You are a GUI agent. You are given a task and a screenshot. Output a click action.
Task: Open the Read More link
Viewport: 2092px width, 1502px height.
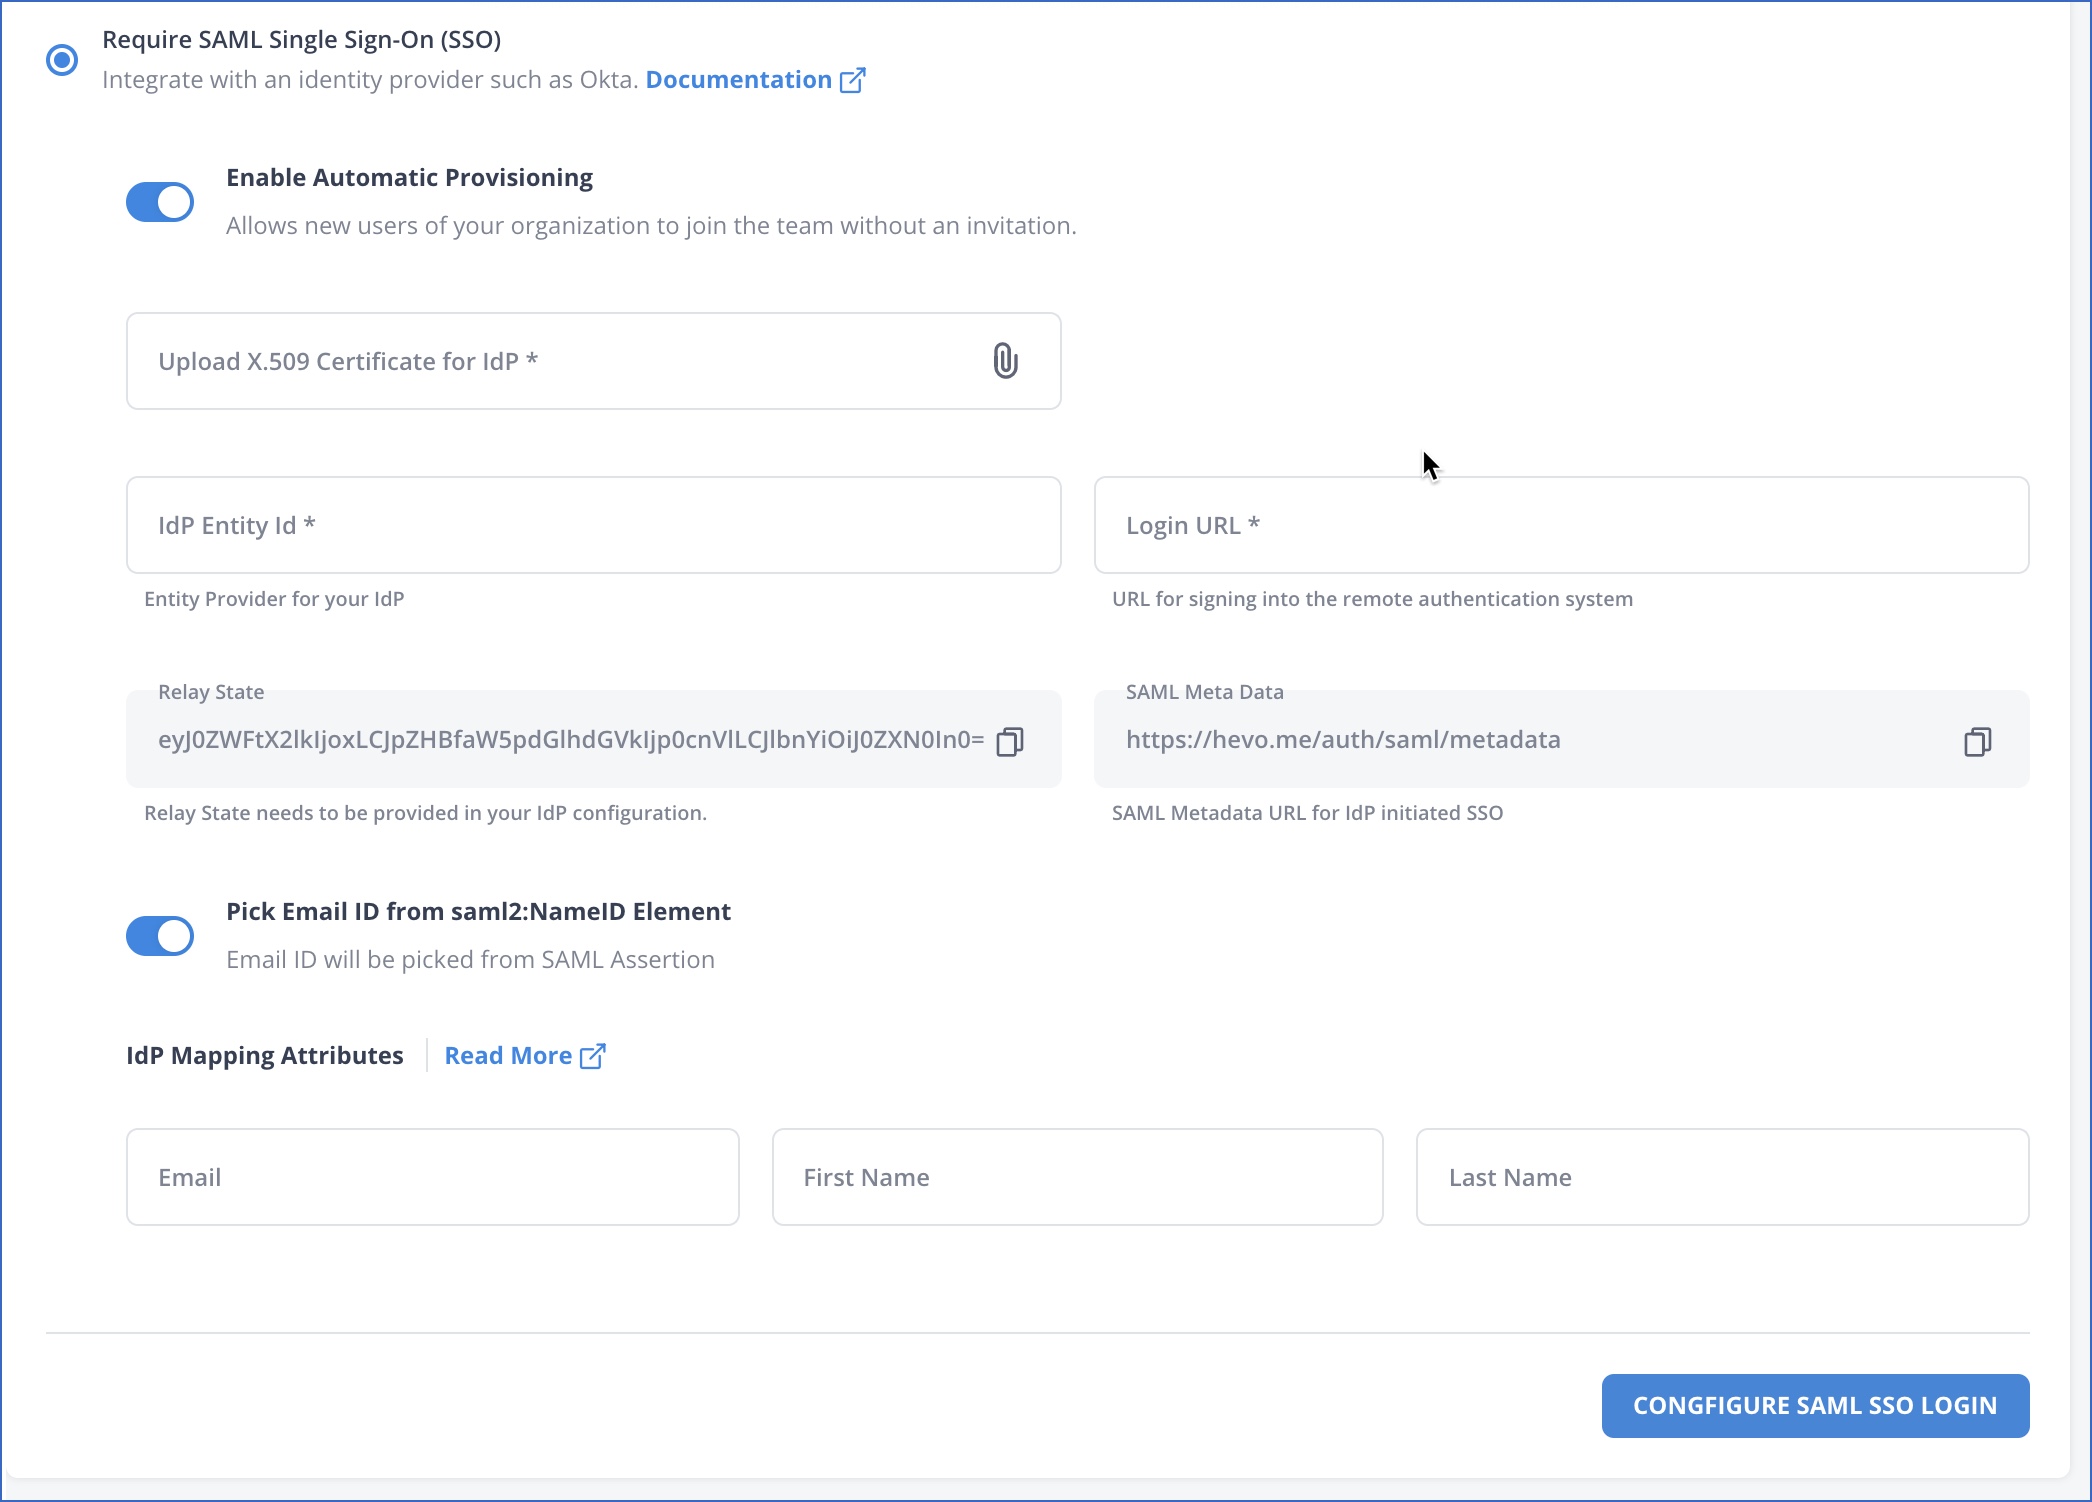tap(509, 1055)
